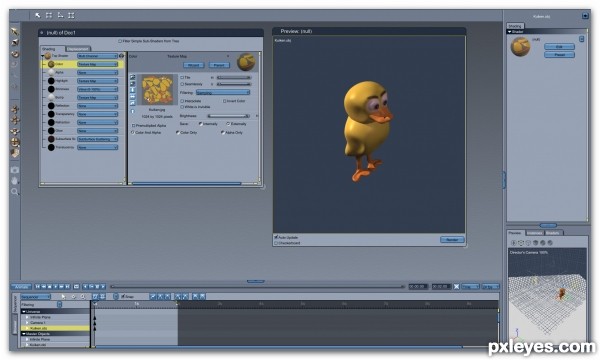Select the arrow pointer tool in top toolbar

[38, 15]
